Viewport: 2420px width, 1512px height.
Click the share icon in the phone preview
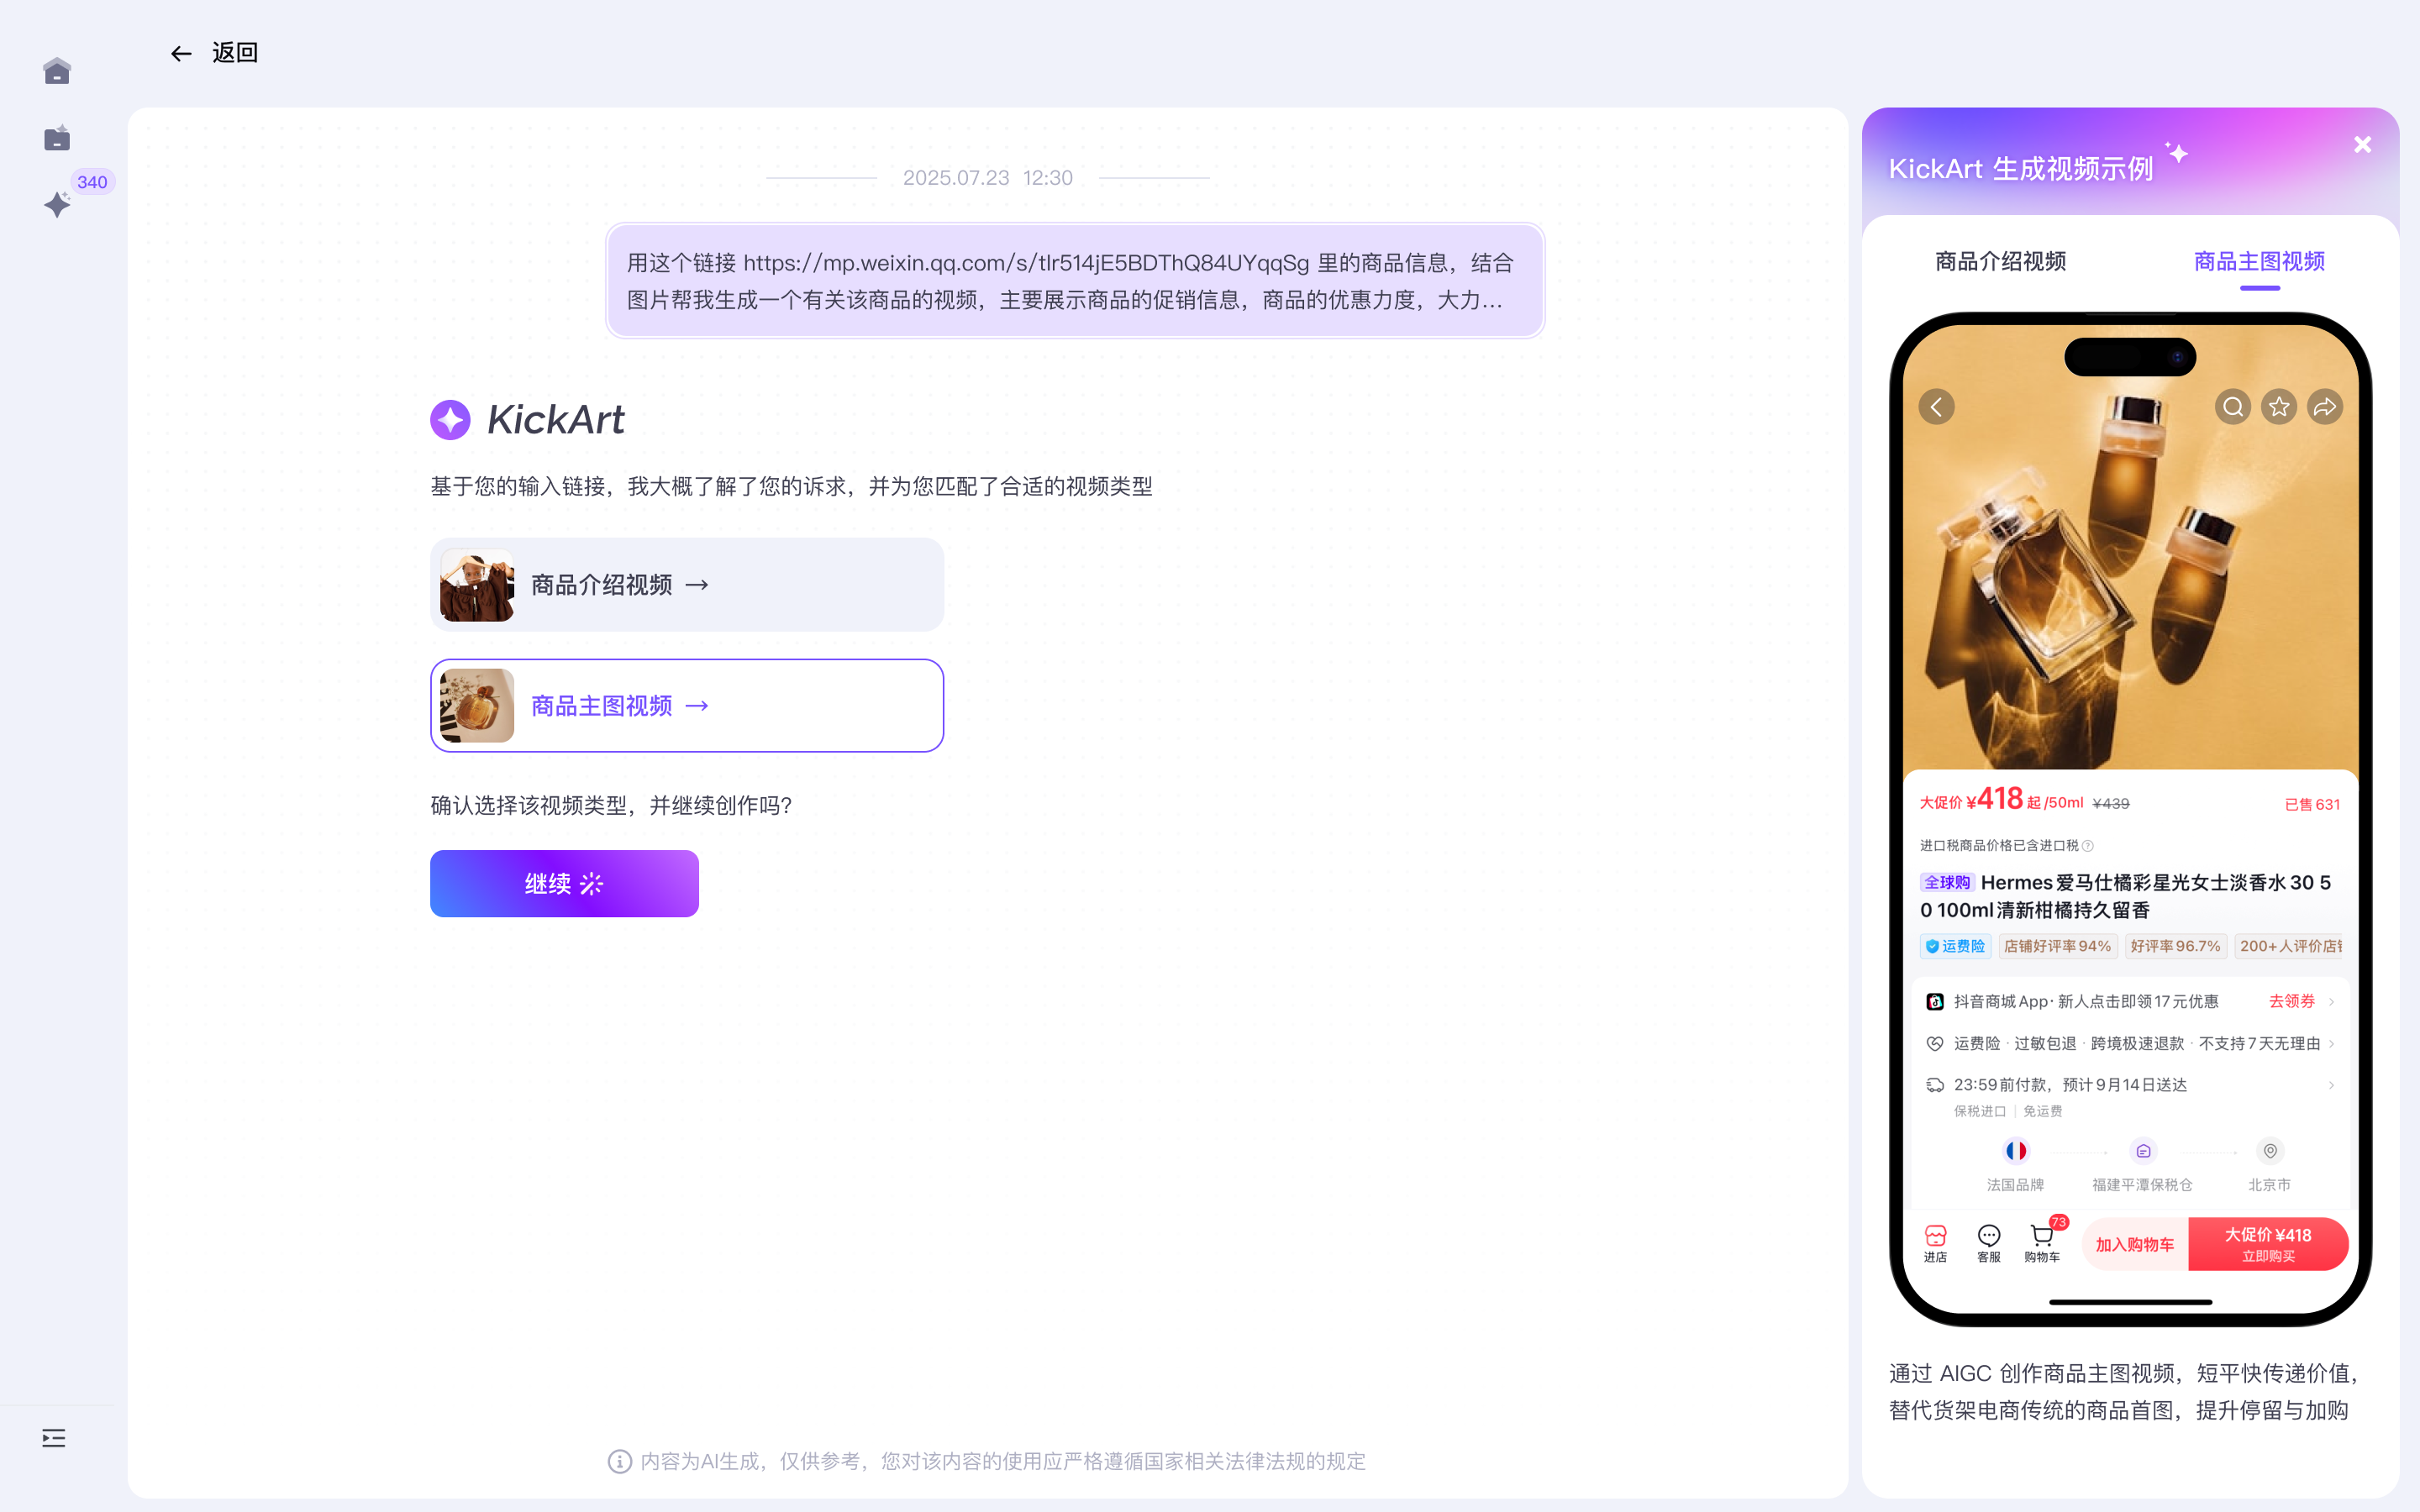click(x=2325, y=407)
